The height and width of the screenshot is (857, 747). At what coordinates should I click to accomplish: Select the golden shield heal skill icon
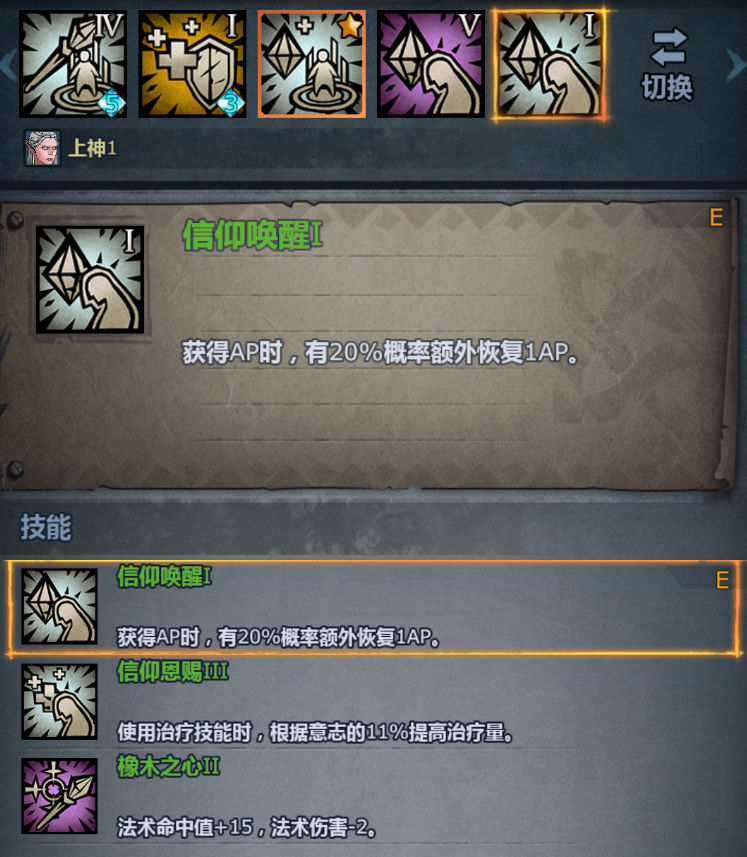(192, 64)
